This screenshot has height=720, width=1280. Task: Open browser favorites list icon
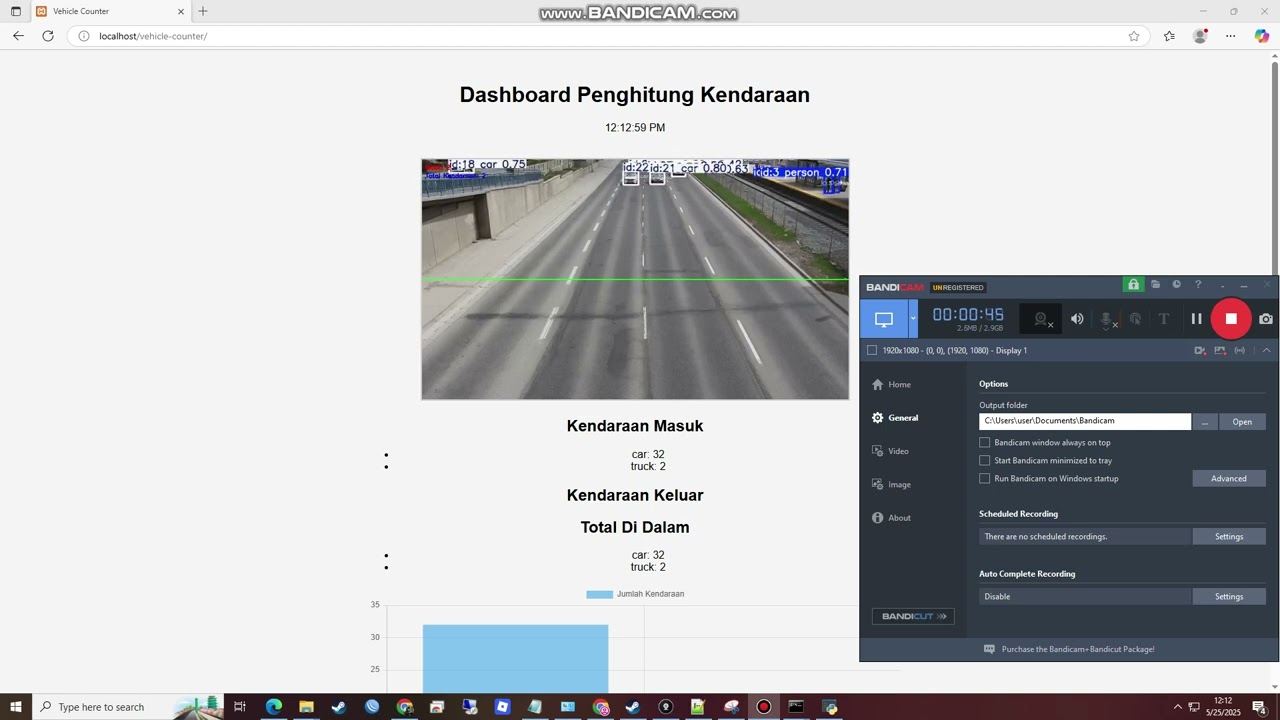point(1169,36)
